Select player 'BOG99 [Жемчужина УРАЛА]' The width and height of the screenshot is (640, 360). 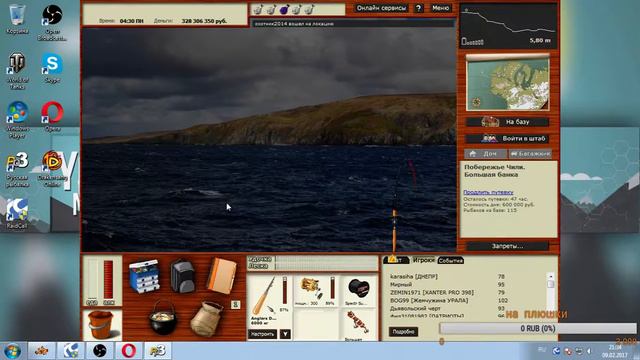tap(429, 300)
